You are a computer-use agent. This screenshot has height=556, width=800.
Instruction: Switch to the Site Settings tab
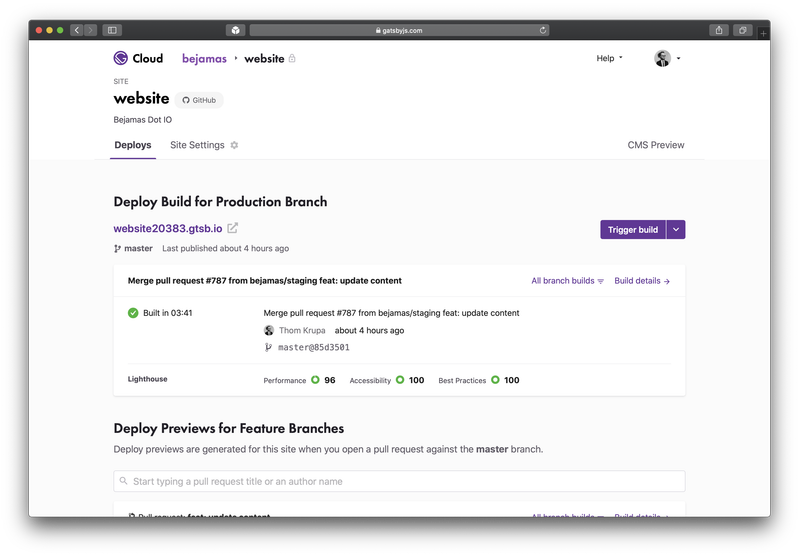pyautogui.click(x=197, y=145)
